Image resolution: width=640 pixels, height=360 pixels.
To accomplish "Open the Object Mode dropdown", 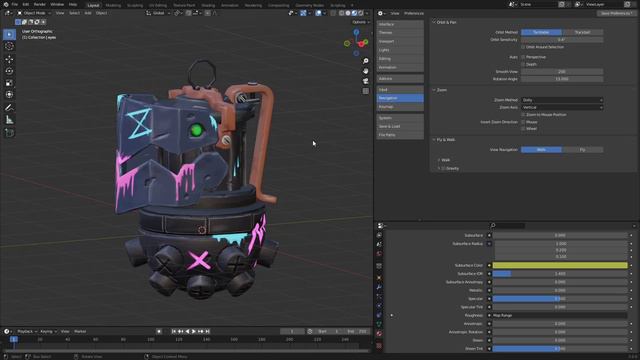I will pos(34,13).
